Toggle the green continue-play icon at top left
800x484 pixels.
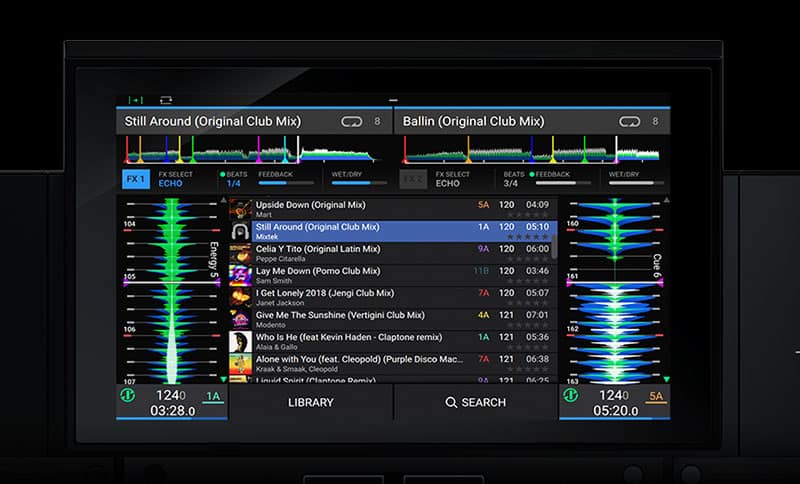click(135, 100)
